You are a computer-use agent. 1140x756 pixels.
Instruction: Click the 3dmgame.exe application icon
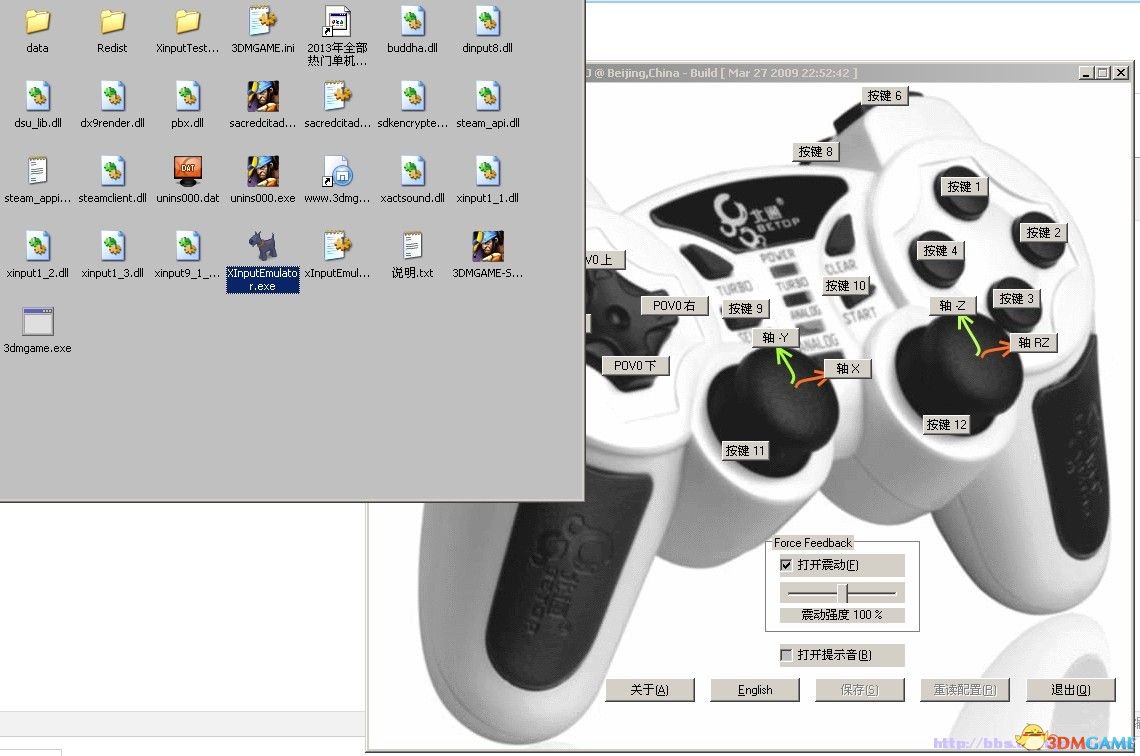(x=38, y=322)
